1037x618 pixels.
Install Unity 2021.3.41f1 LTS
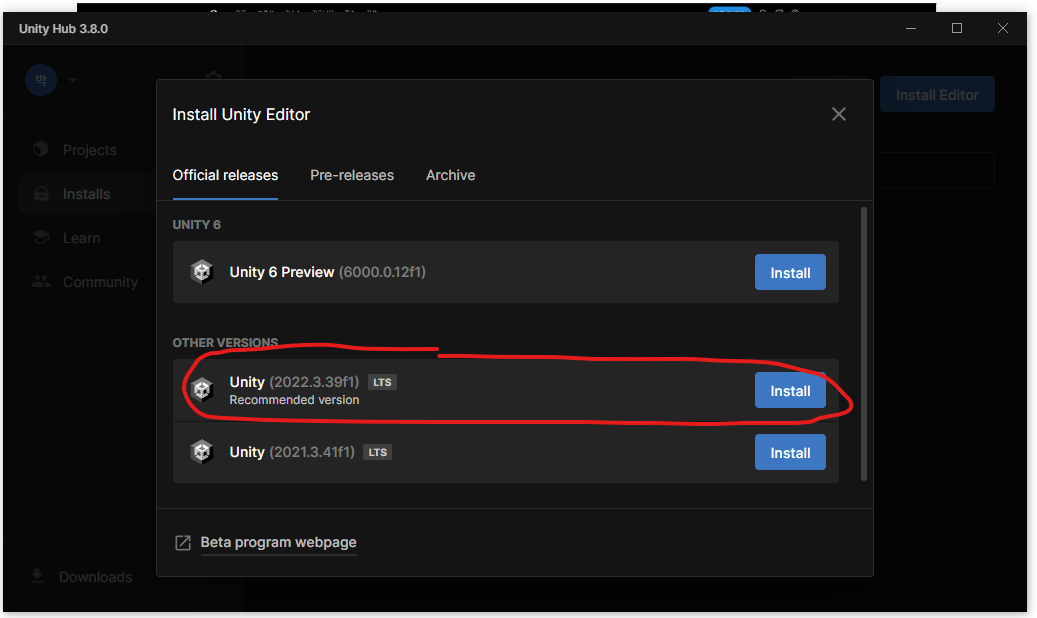(x=790, y=453)
